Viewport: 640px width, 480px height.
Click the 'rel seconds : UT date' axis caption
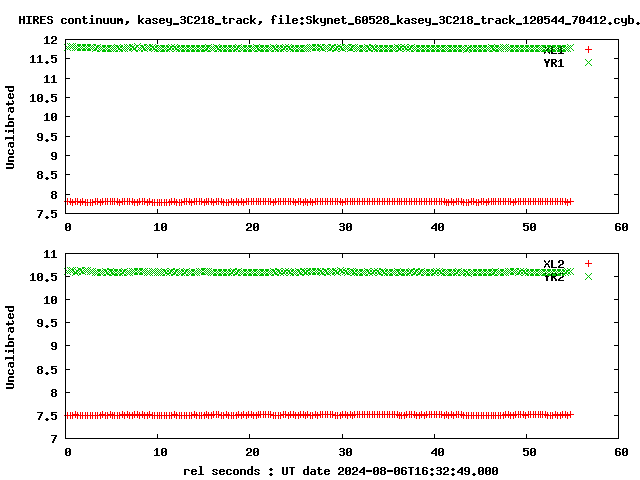click(x=340, y=471)
